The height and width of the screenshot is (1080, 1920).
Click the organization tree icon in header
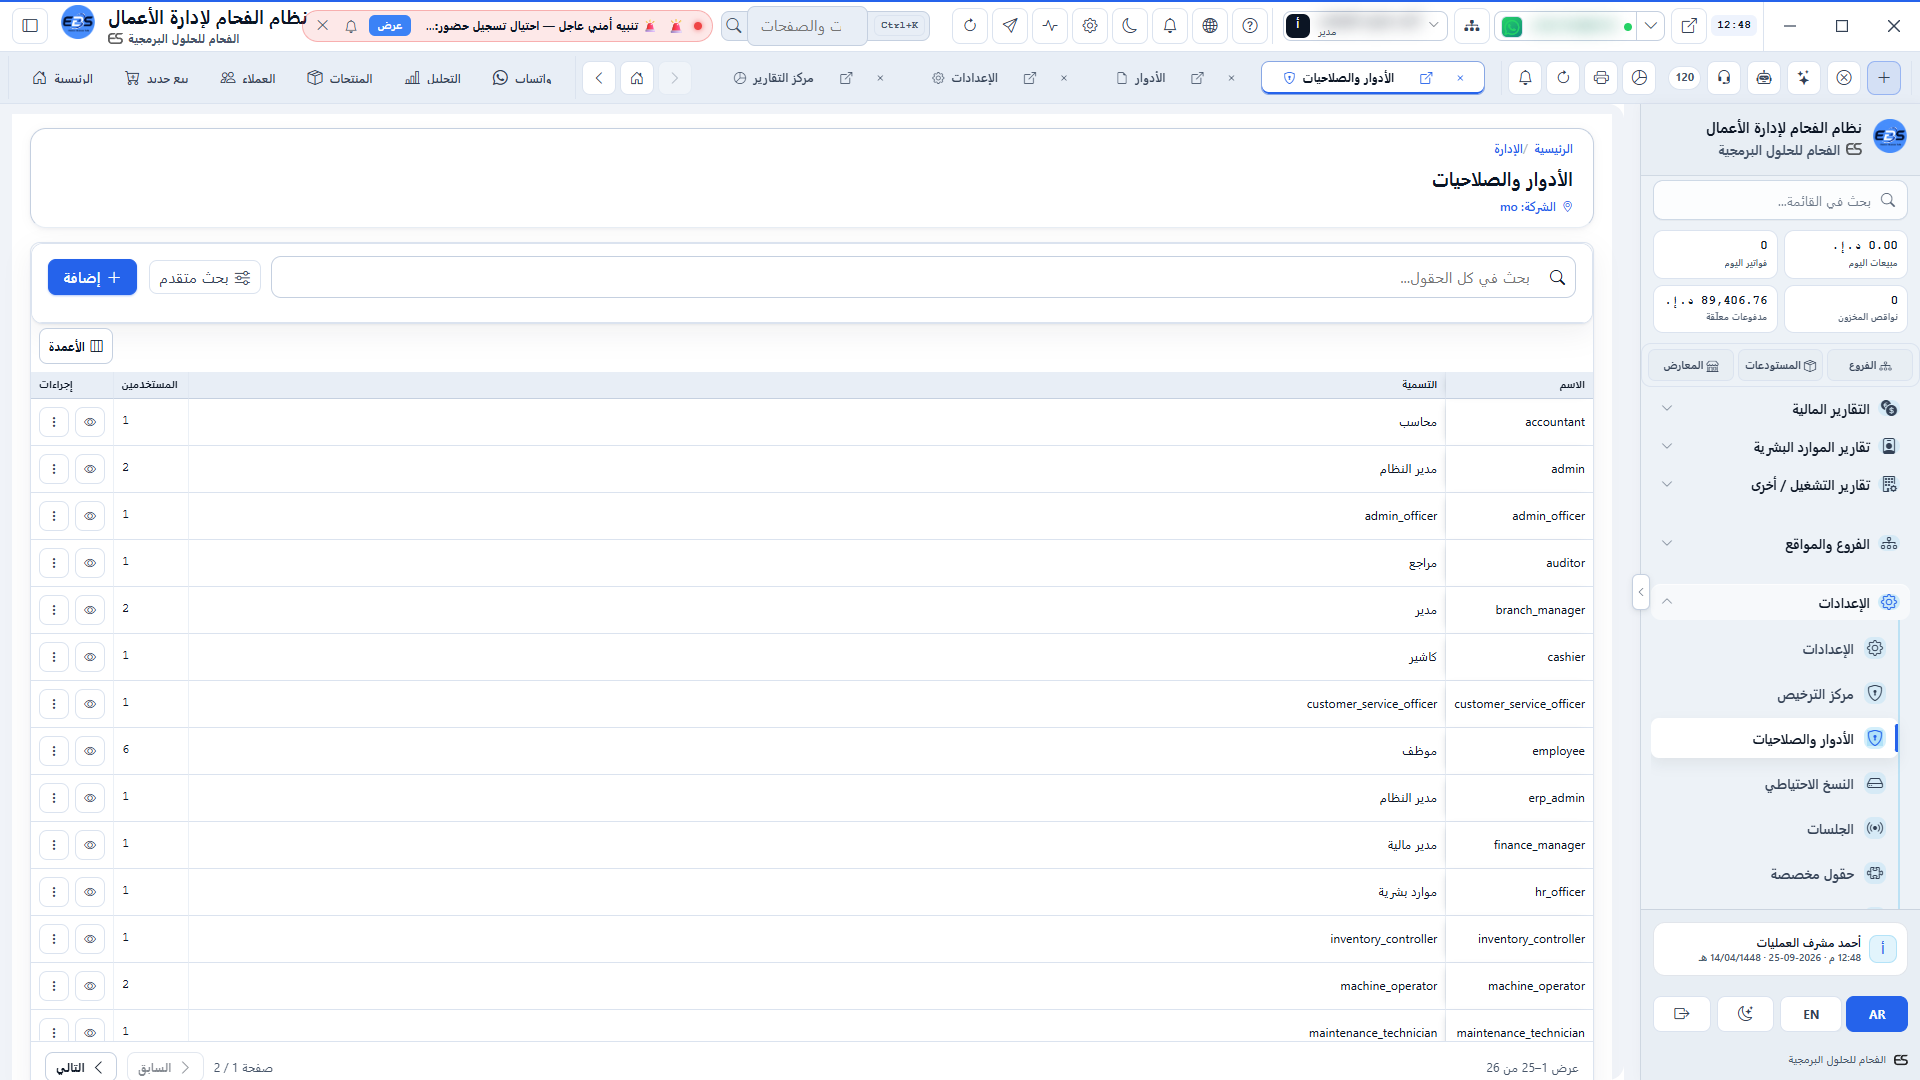tap(1472, 26)
